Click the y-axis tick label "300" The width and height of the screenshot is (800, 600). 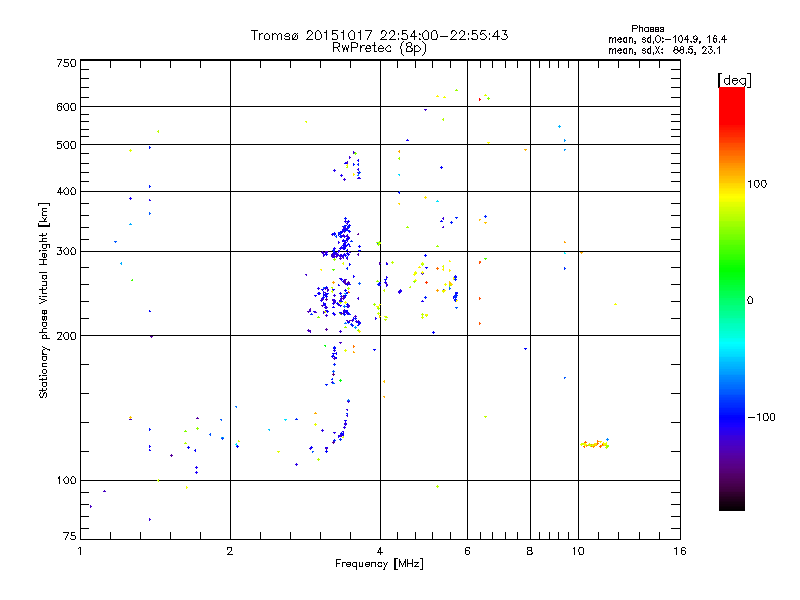tap(66, 251)
